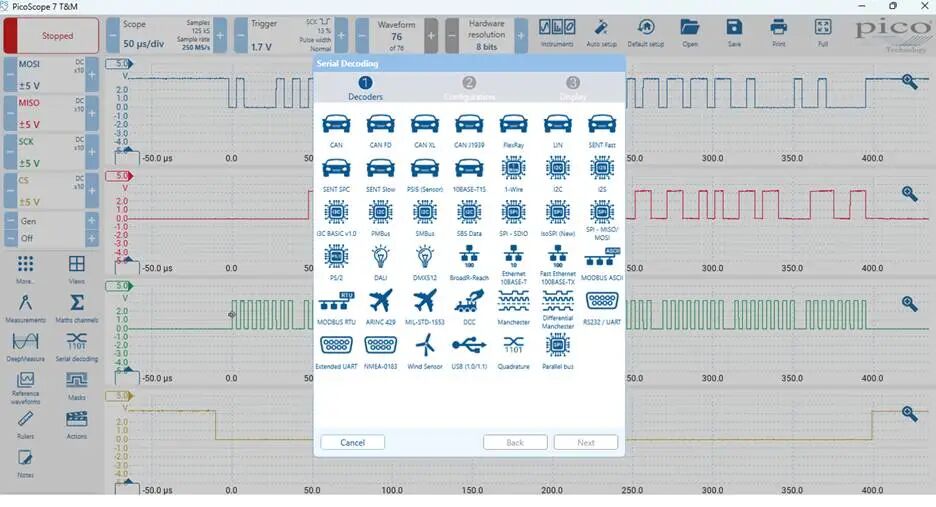The image size is (936, 507).
Task: Click the Auto setup toolbar icon
Action: pos(601,33)
